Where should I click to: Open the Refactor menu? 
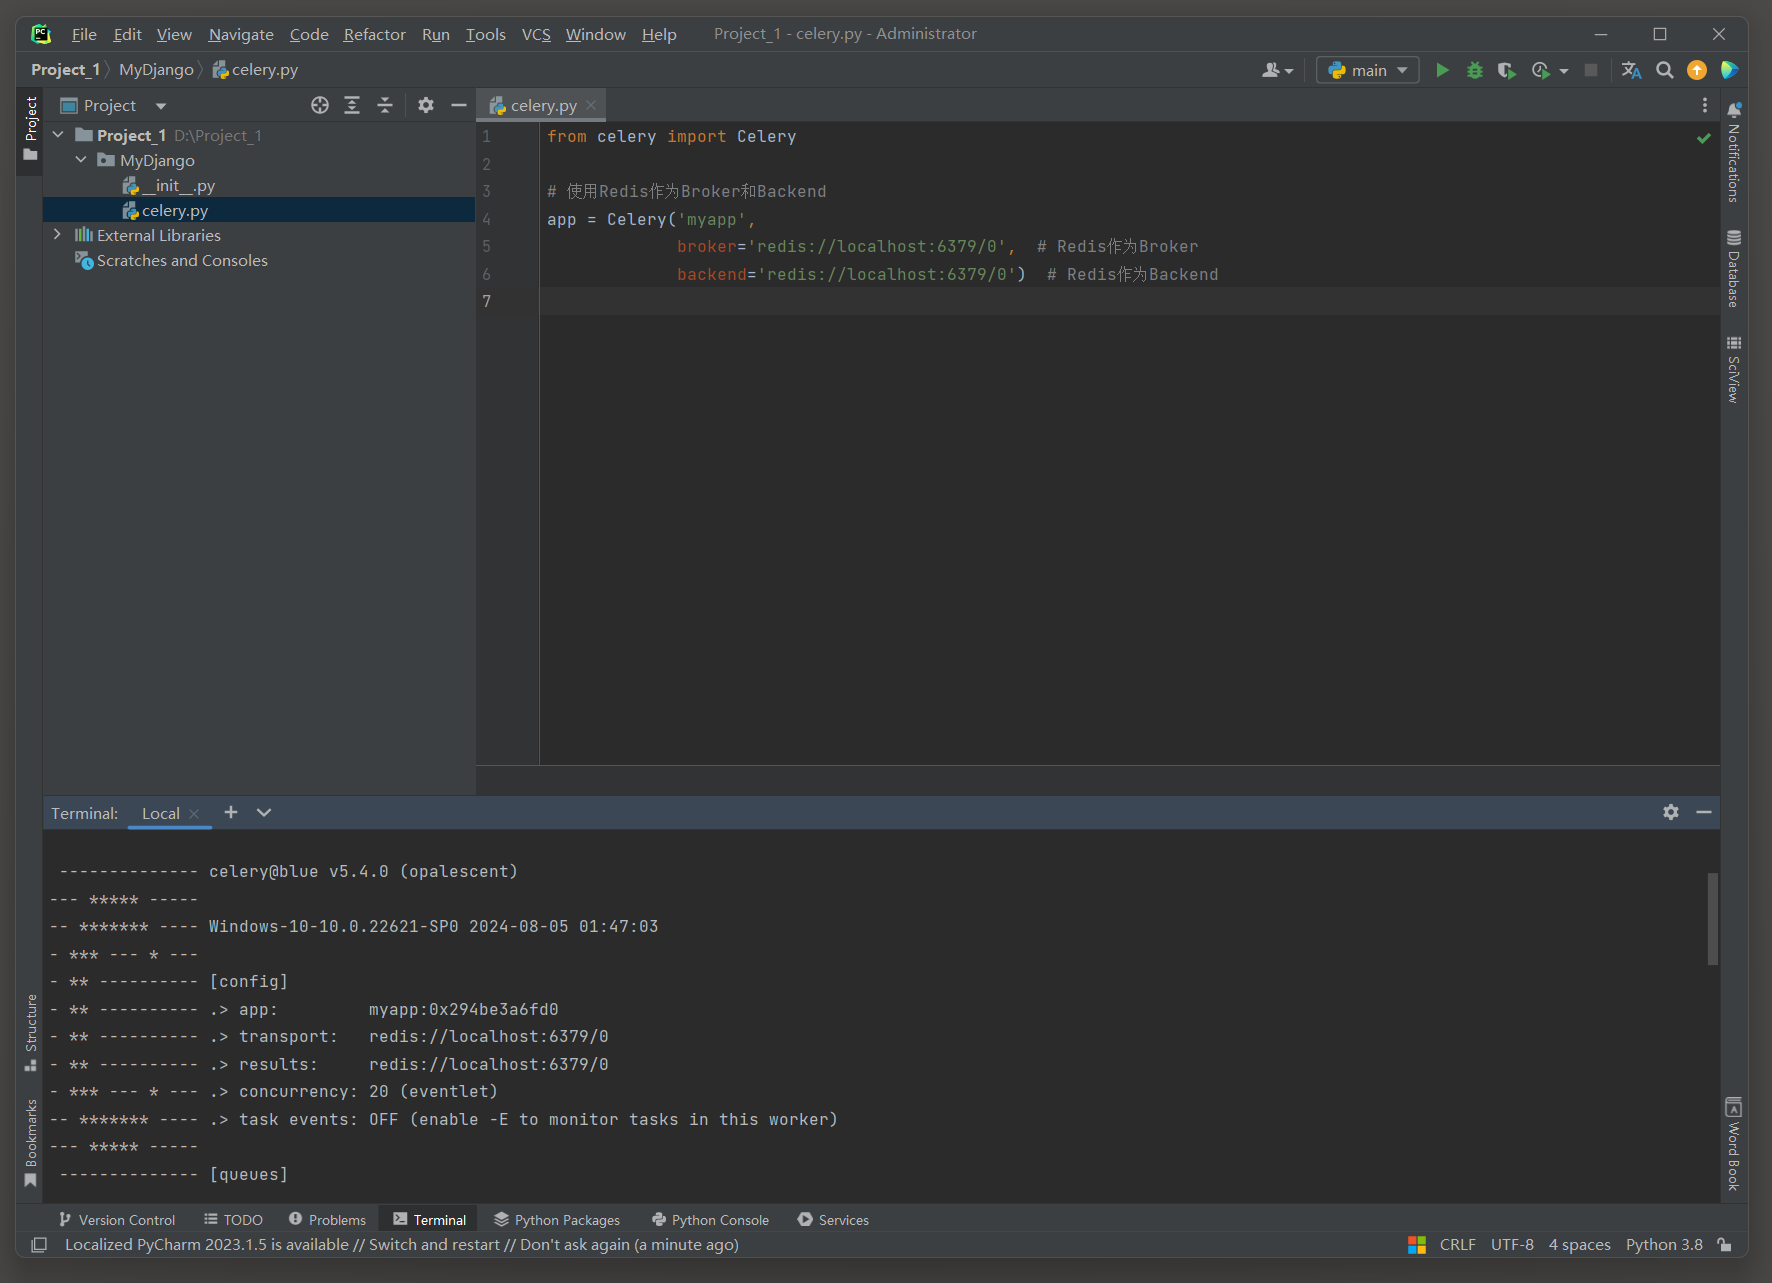pyautogui.click(x=375, y=34)
